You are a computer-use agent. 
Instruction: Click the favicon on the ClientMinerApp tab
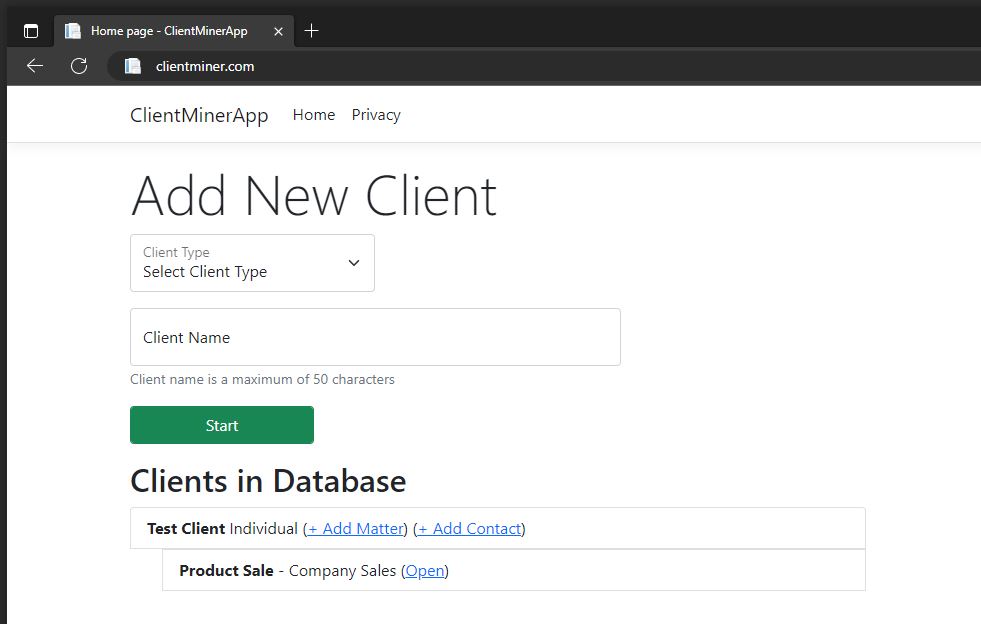[72, 30]
